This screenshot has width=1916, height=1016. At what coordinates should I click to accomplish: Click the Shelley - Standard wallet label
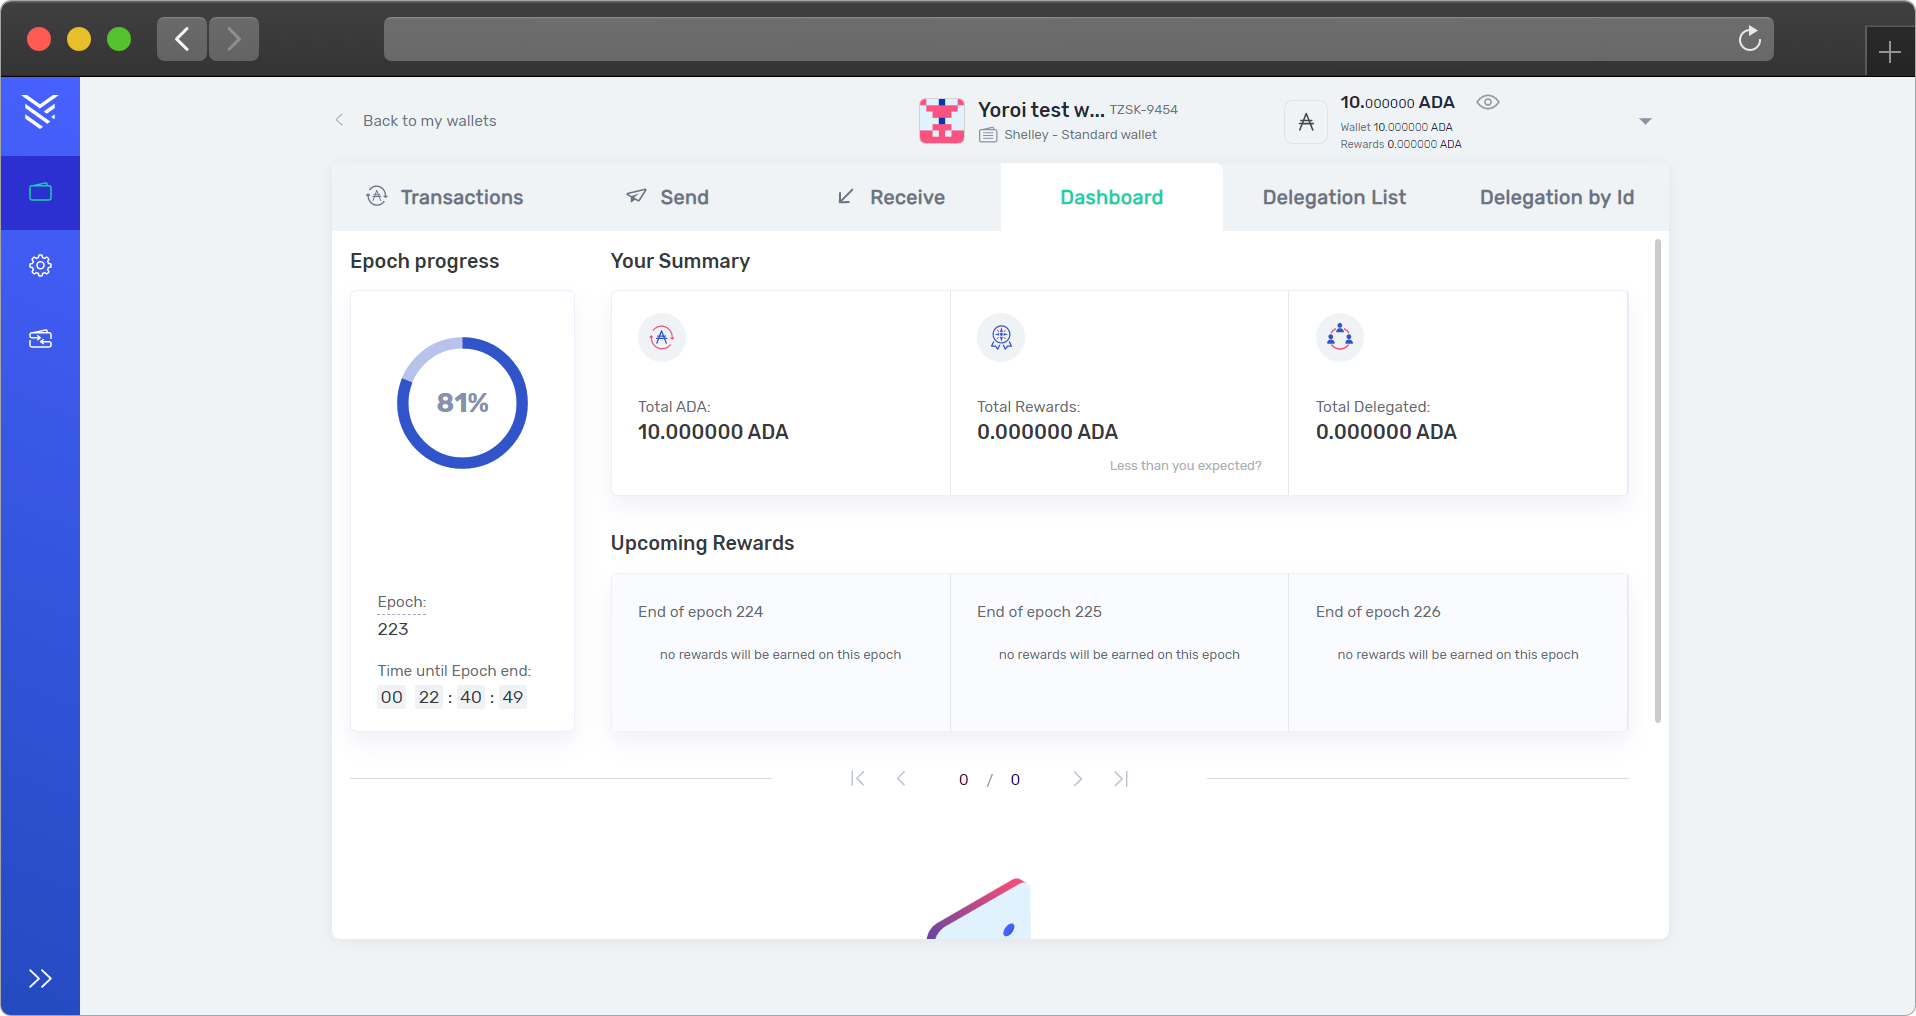click(1080, 135)
